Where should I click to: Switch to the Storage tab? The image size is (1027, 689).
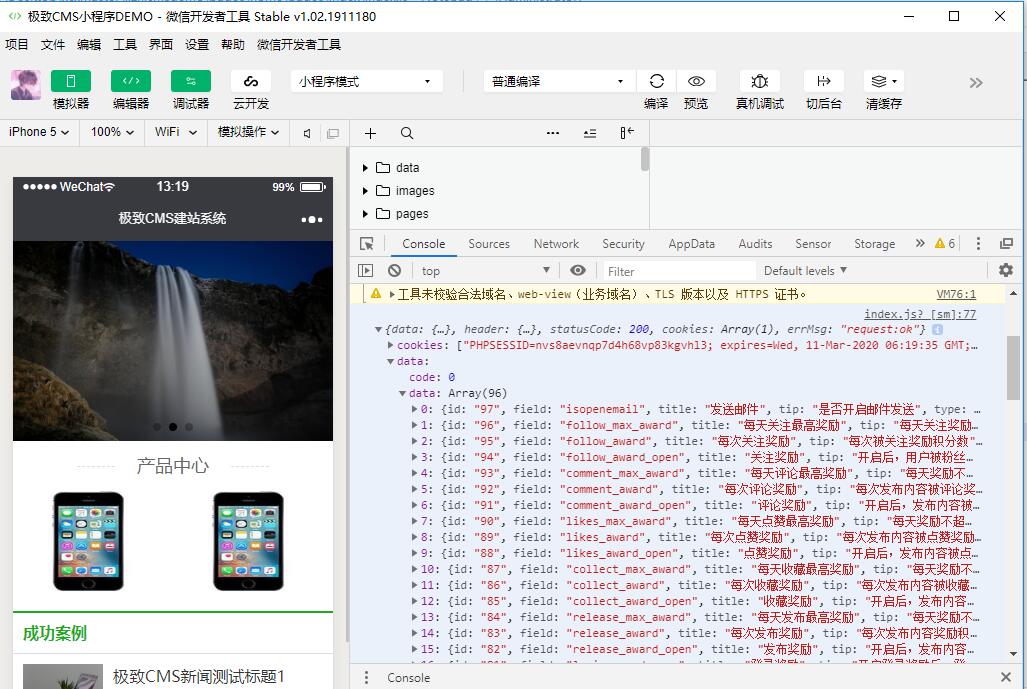pyautogui.click(x=874, y=244)
